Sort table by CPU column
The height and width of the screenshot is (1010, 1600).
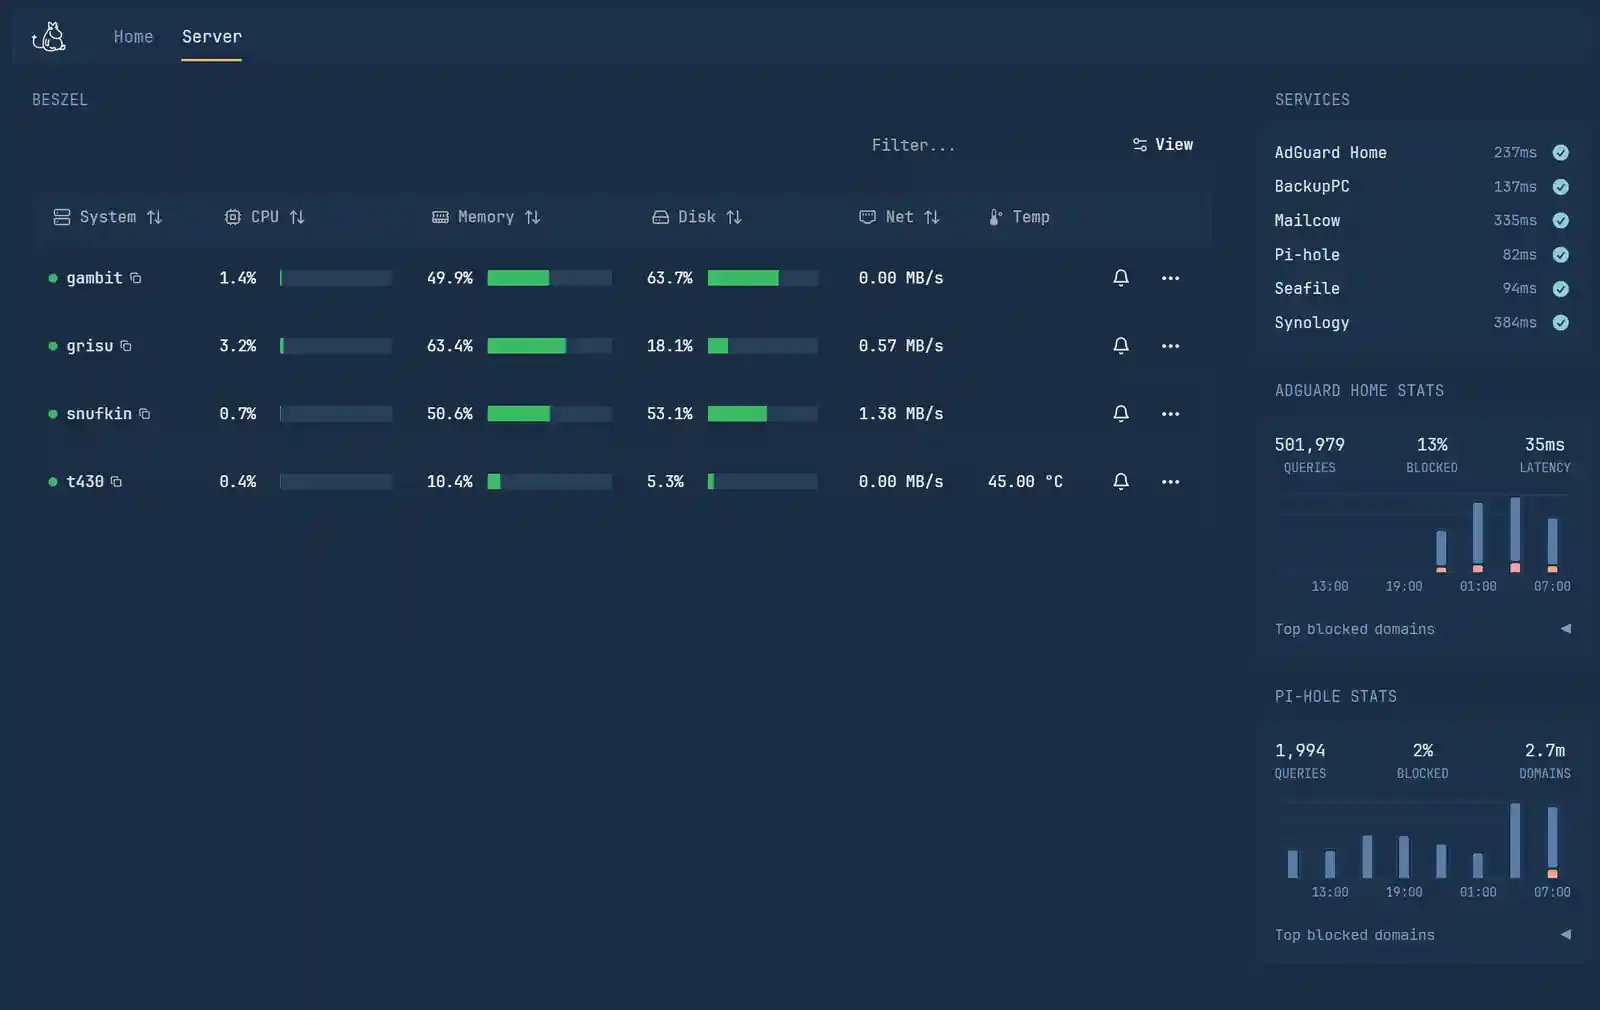click(265, 217)
